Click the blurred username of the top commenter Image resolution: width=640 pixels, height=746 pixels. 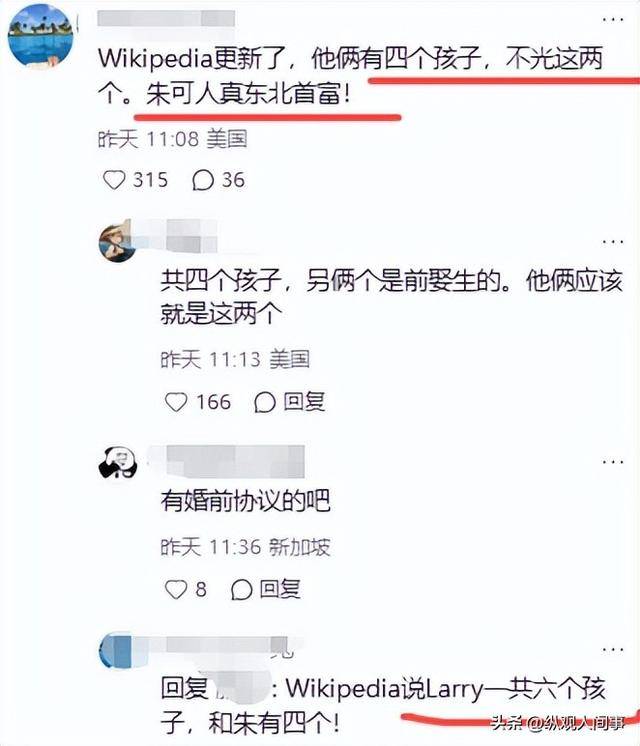click(166, 19)
